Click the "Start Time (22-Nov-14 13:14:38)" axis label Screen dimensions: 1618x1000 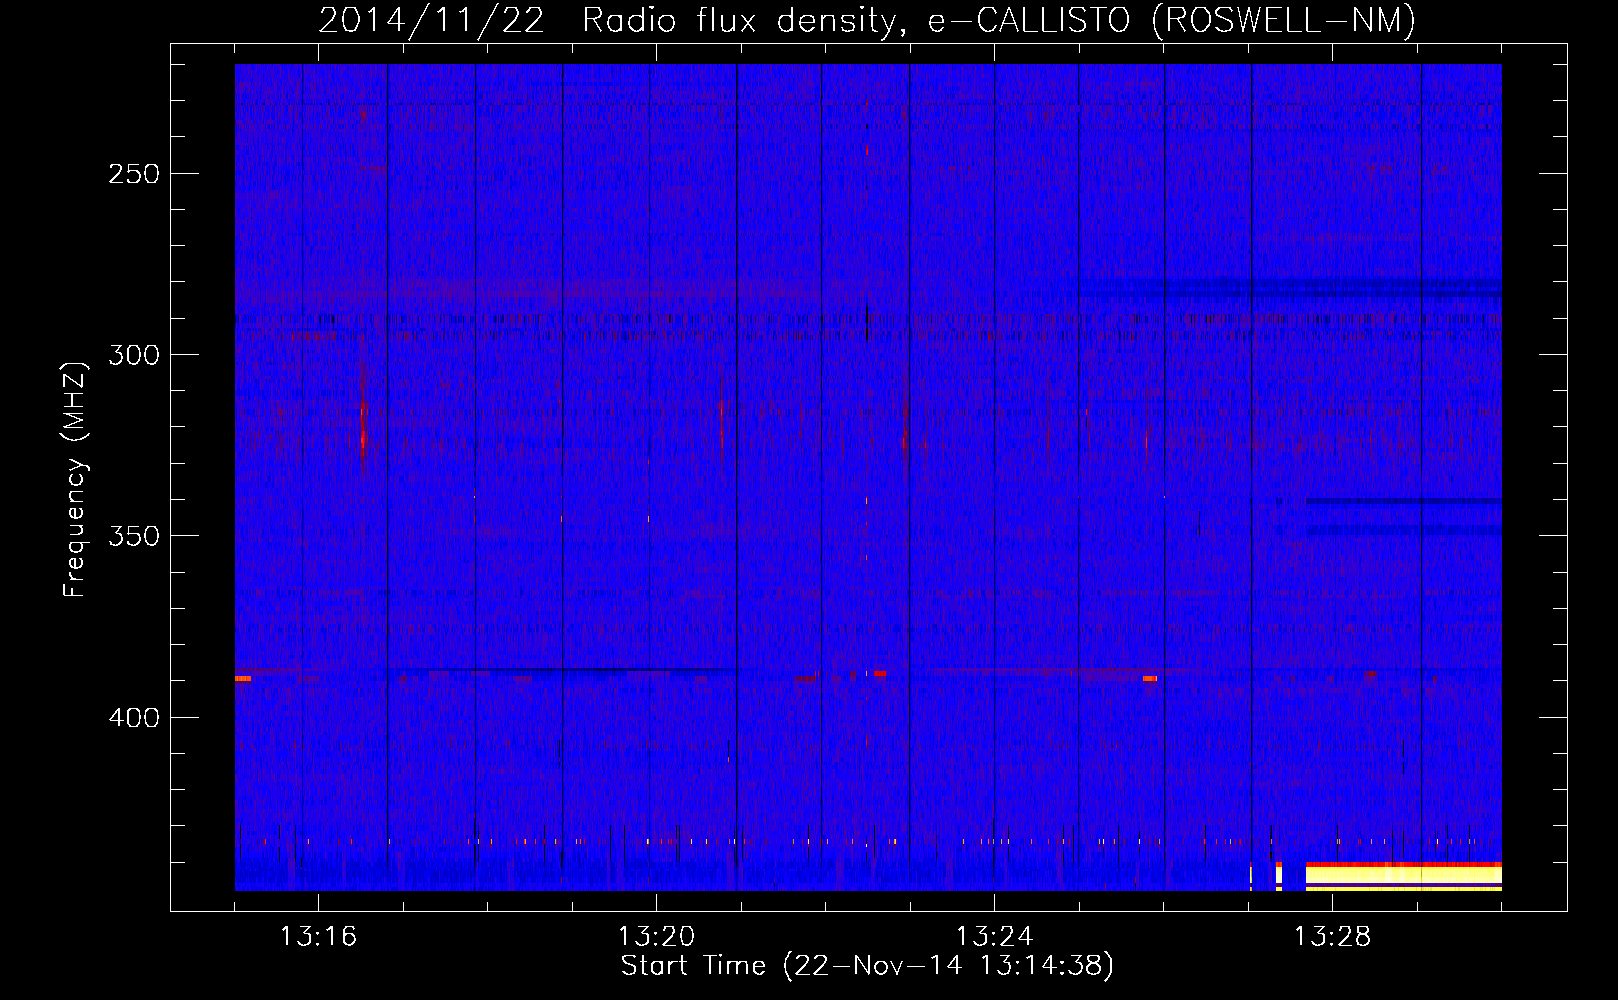pyautogui.click(x=867, y=966)
